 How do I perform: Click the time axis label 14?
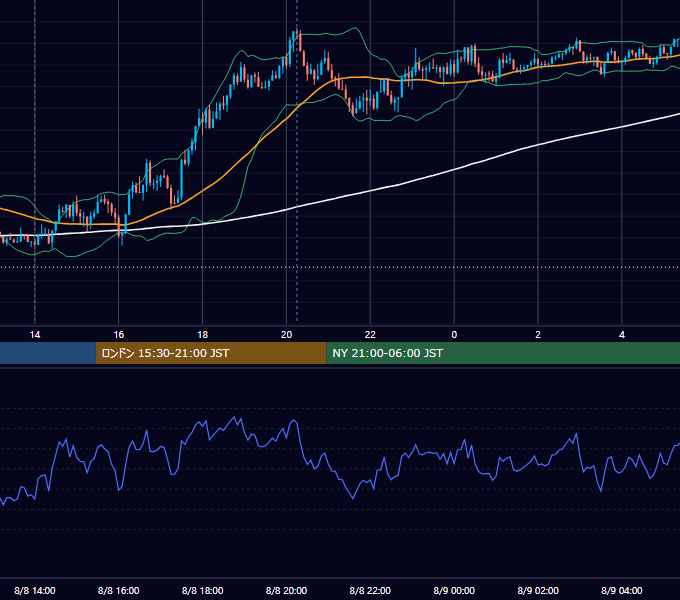pos(35,335)
